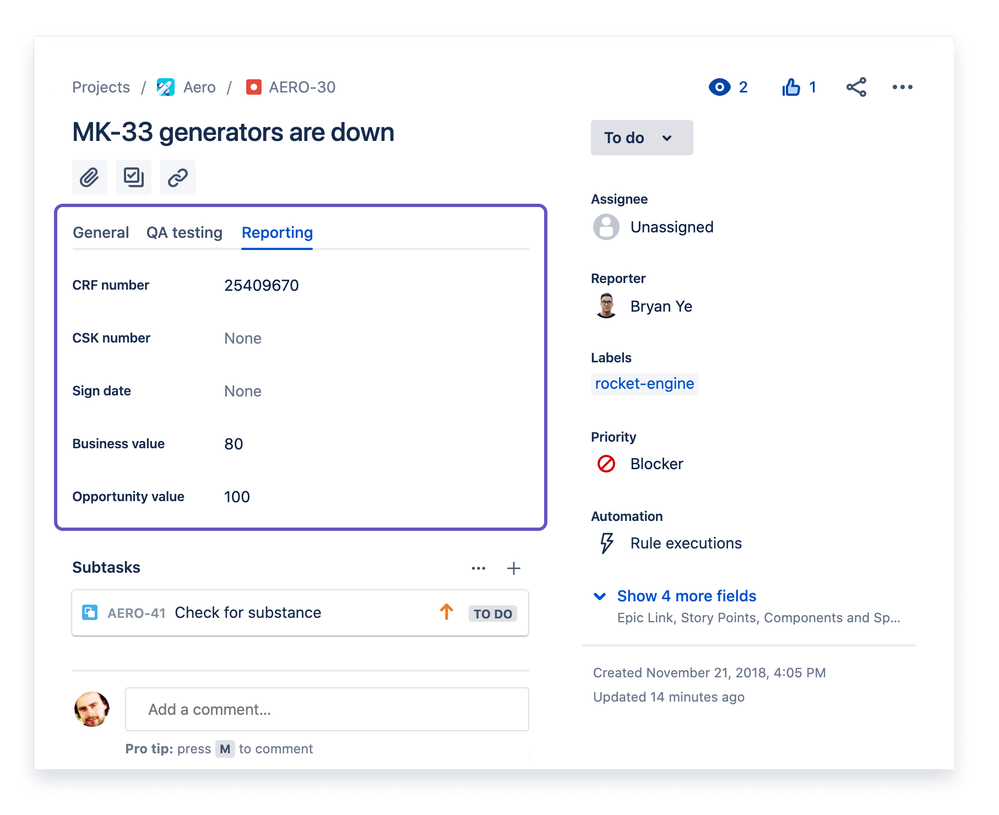Open the Subtasks more options menu

click(478, 568)
